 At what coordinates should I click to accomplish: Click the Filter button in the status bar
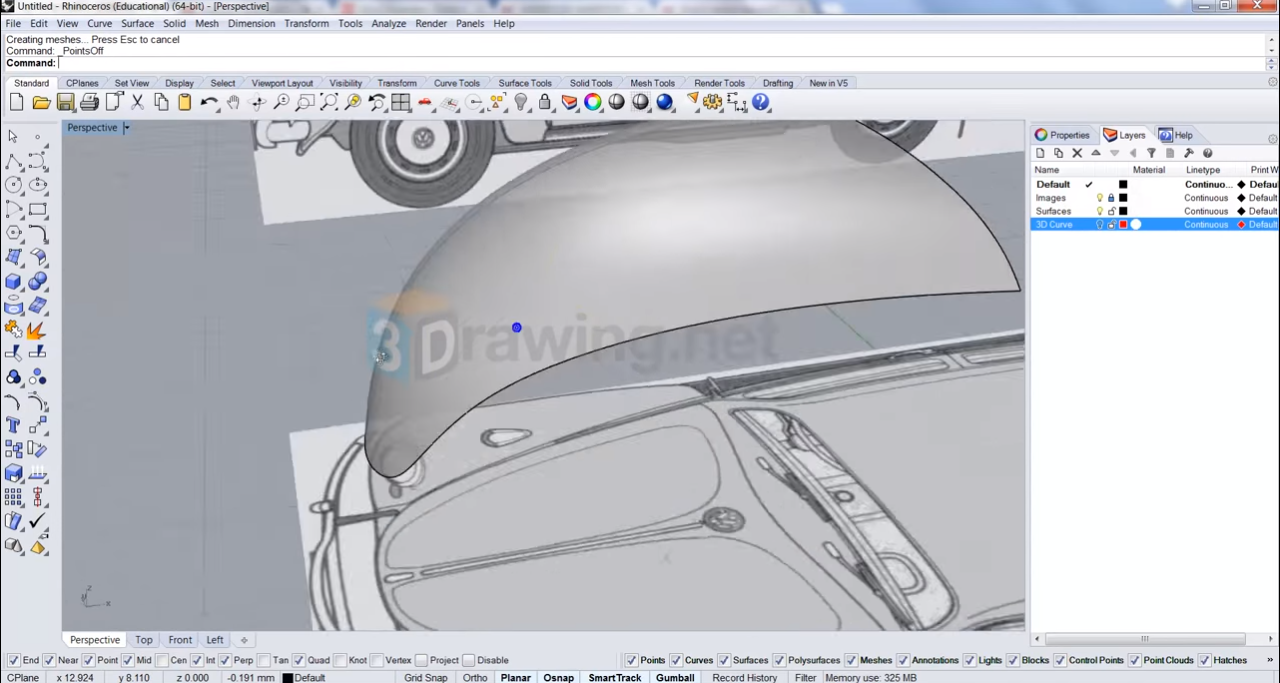[806, 678]
